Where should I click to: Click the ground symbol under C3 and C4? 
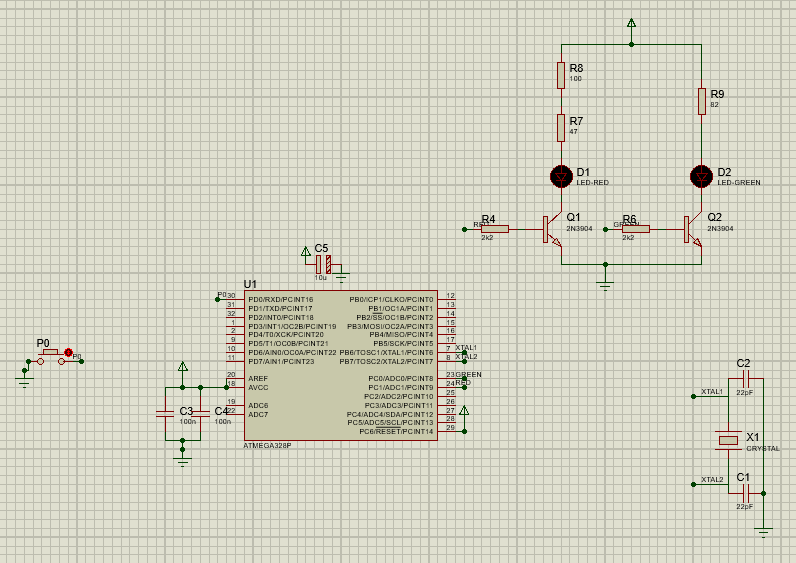coord(182,461)
